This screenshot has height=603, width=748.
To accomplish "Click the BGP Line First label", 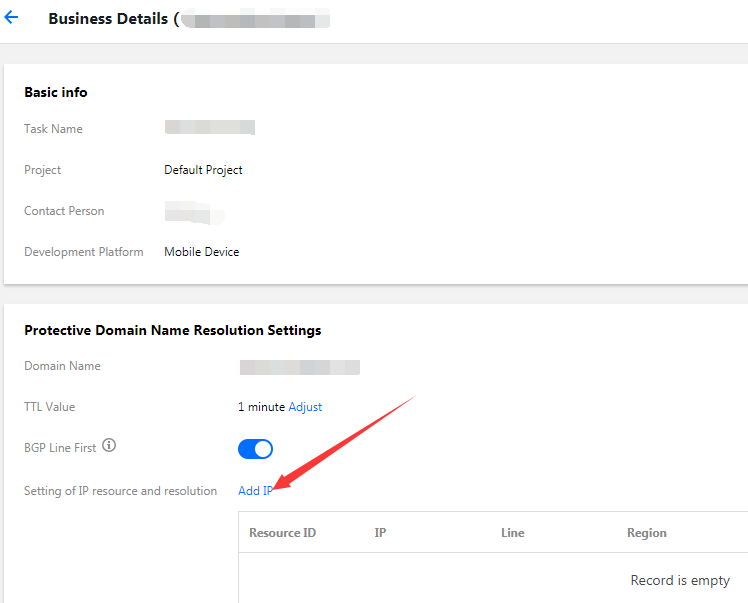I will click(60, 448).
